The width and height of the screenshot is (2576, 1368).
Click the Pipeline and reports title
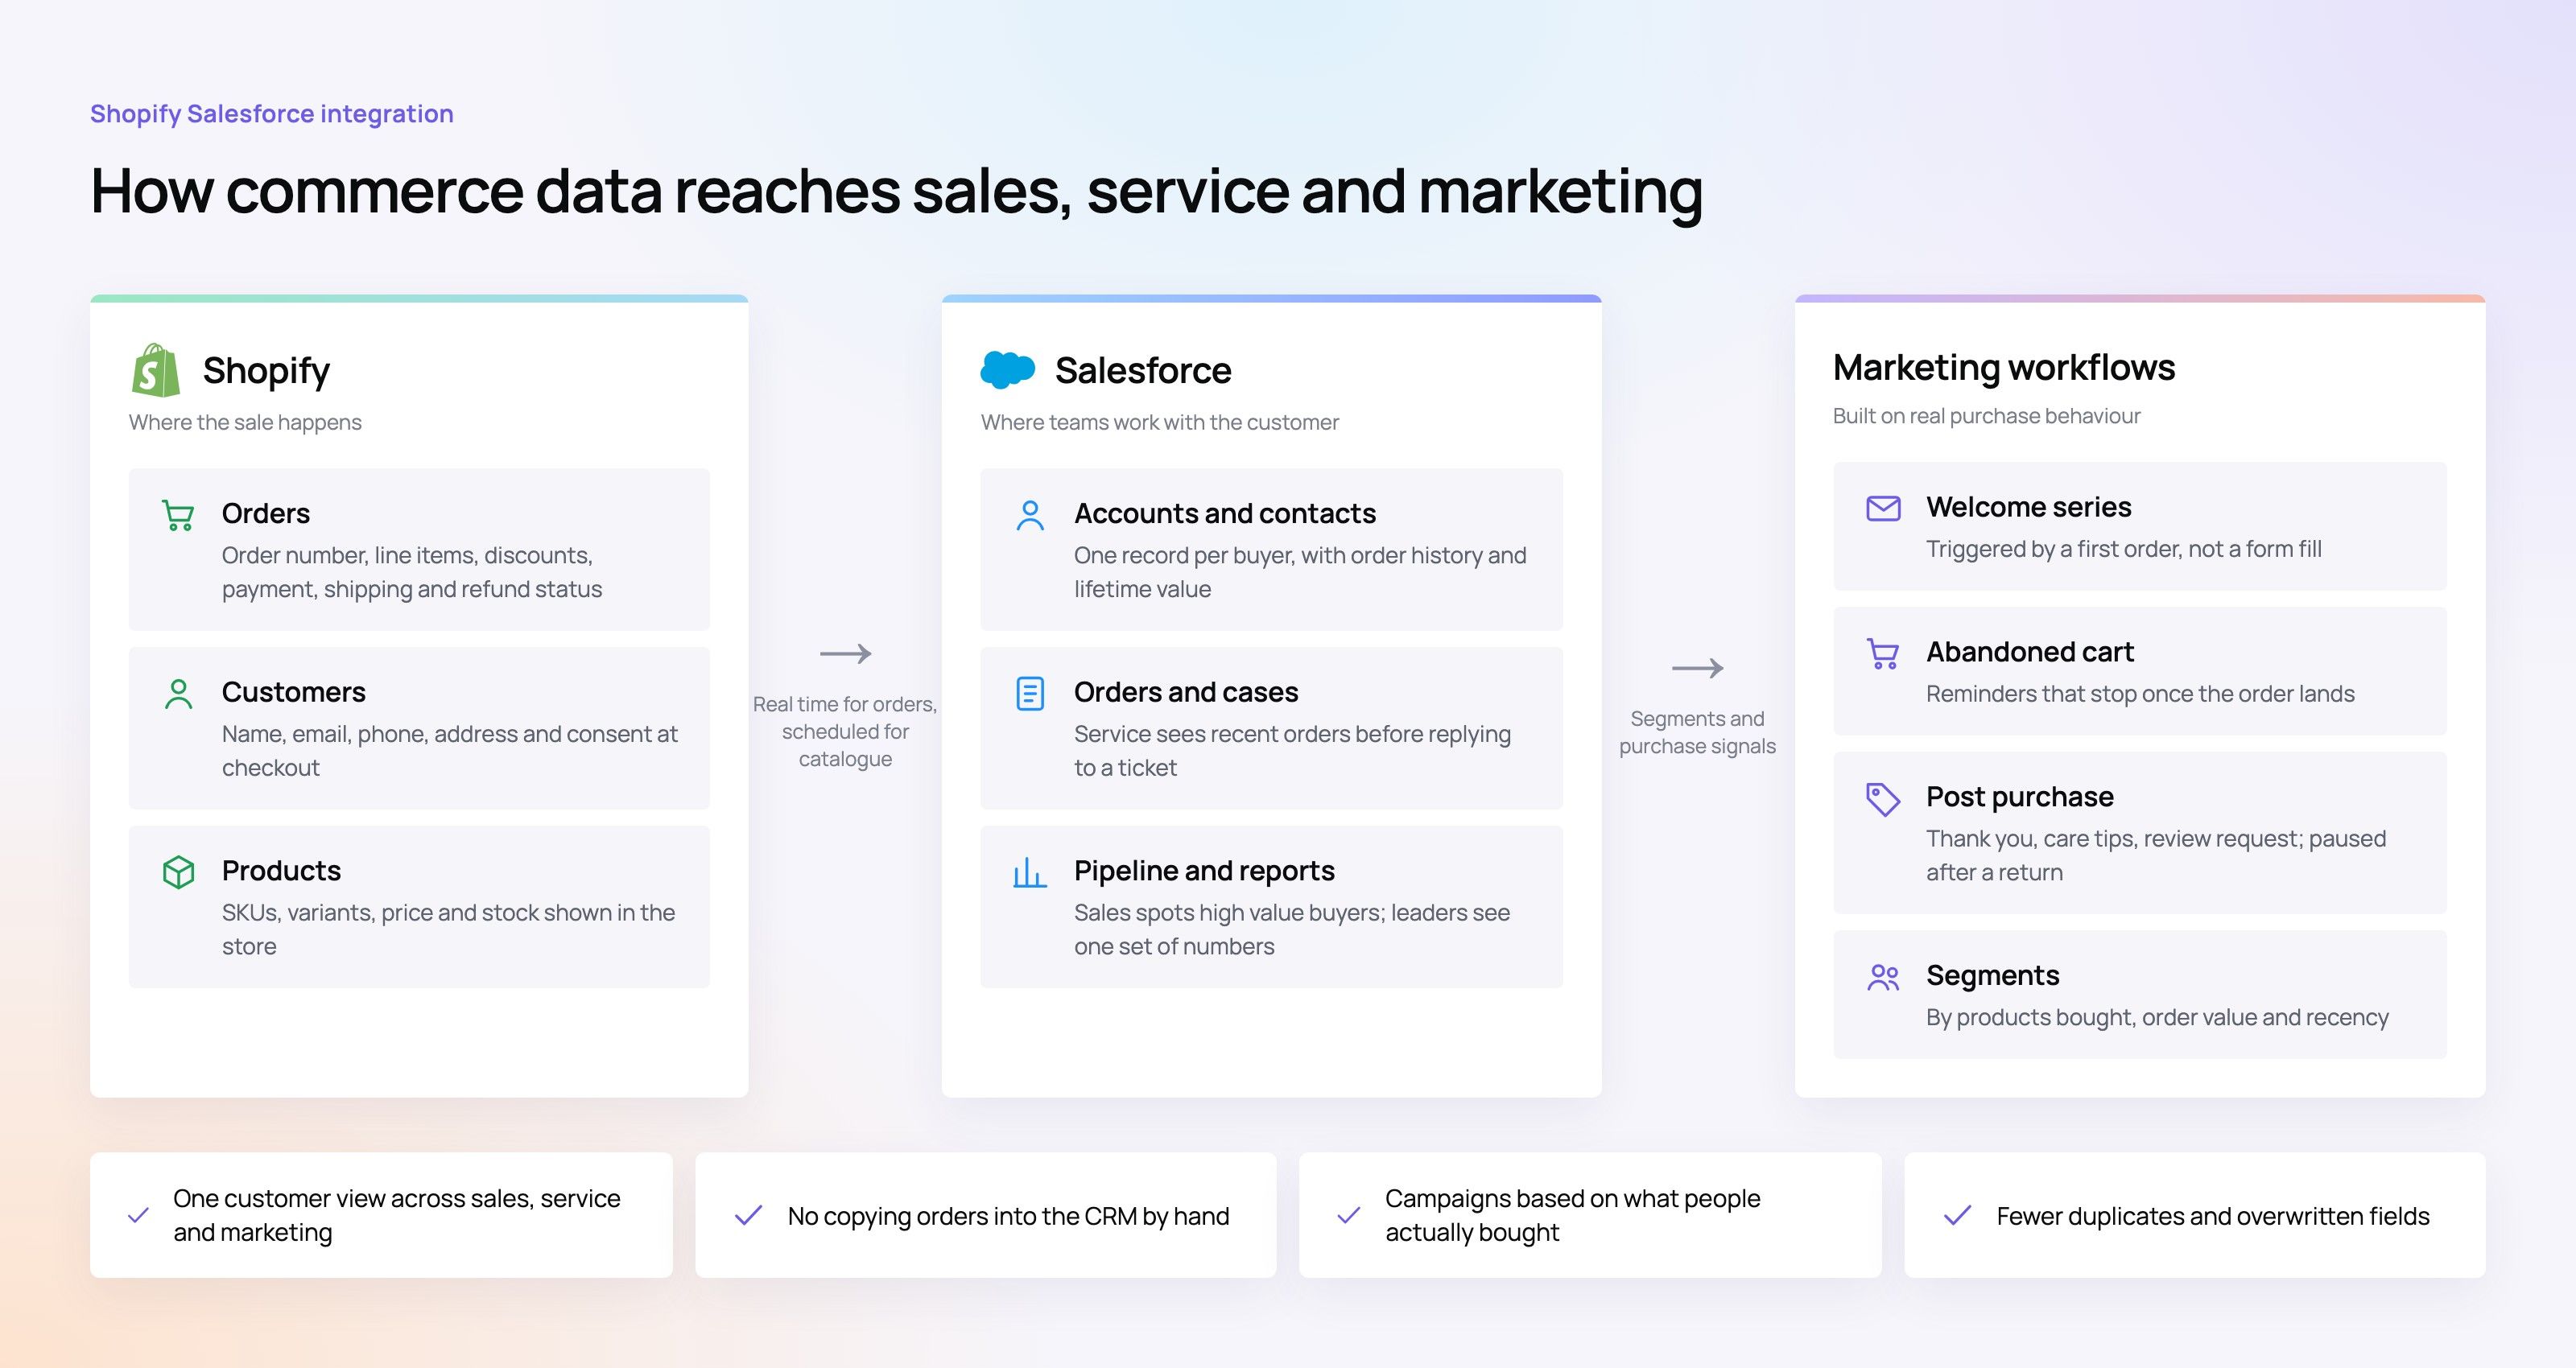point(1204,871)
